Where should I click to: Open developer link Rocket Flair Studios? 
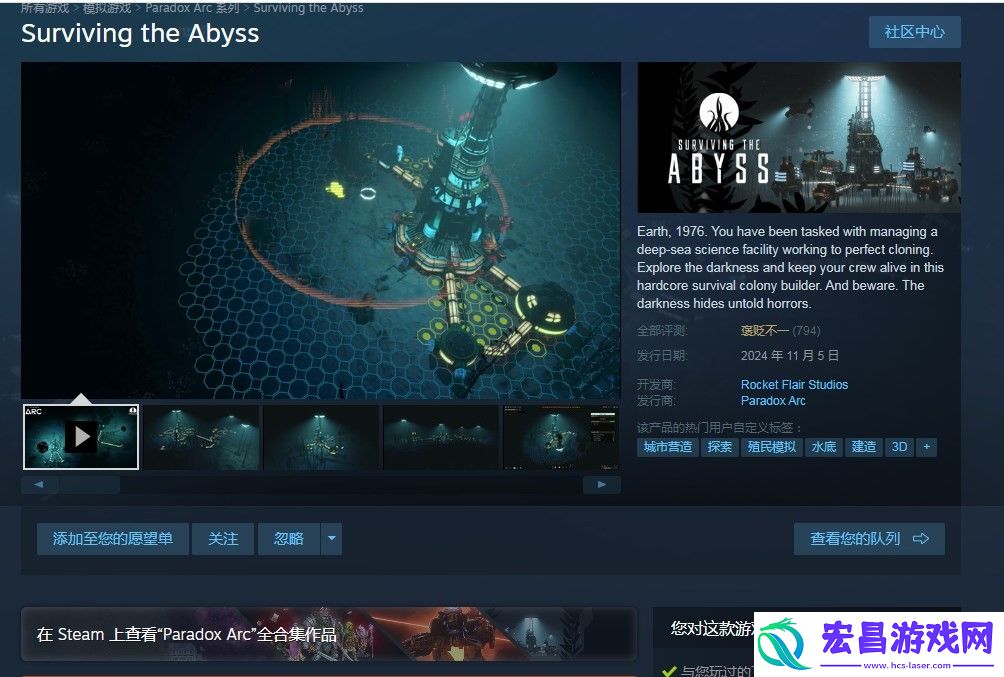click(x=794, y=384)
